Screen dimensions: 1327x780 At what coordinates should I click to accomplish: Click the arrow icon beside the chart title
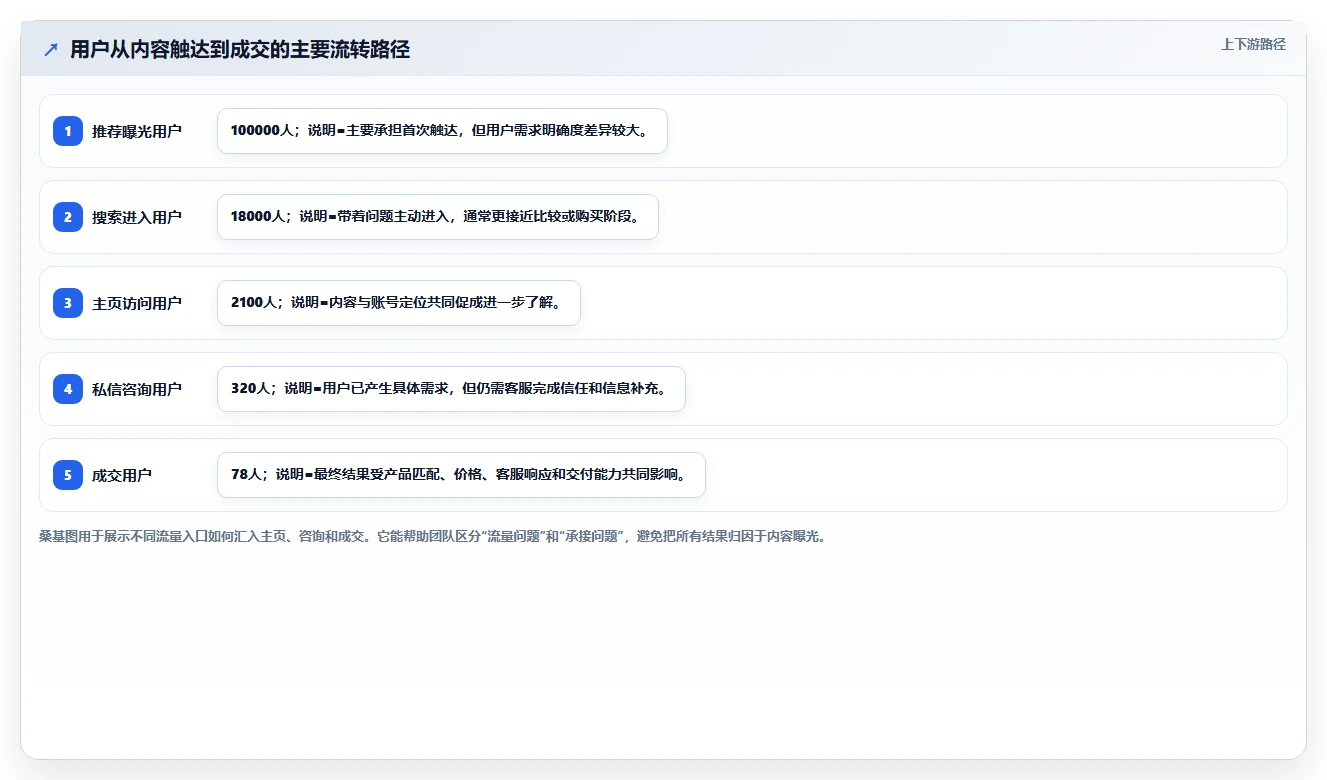click(51, 50)
